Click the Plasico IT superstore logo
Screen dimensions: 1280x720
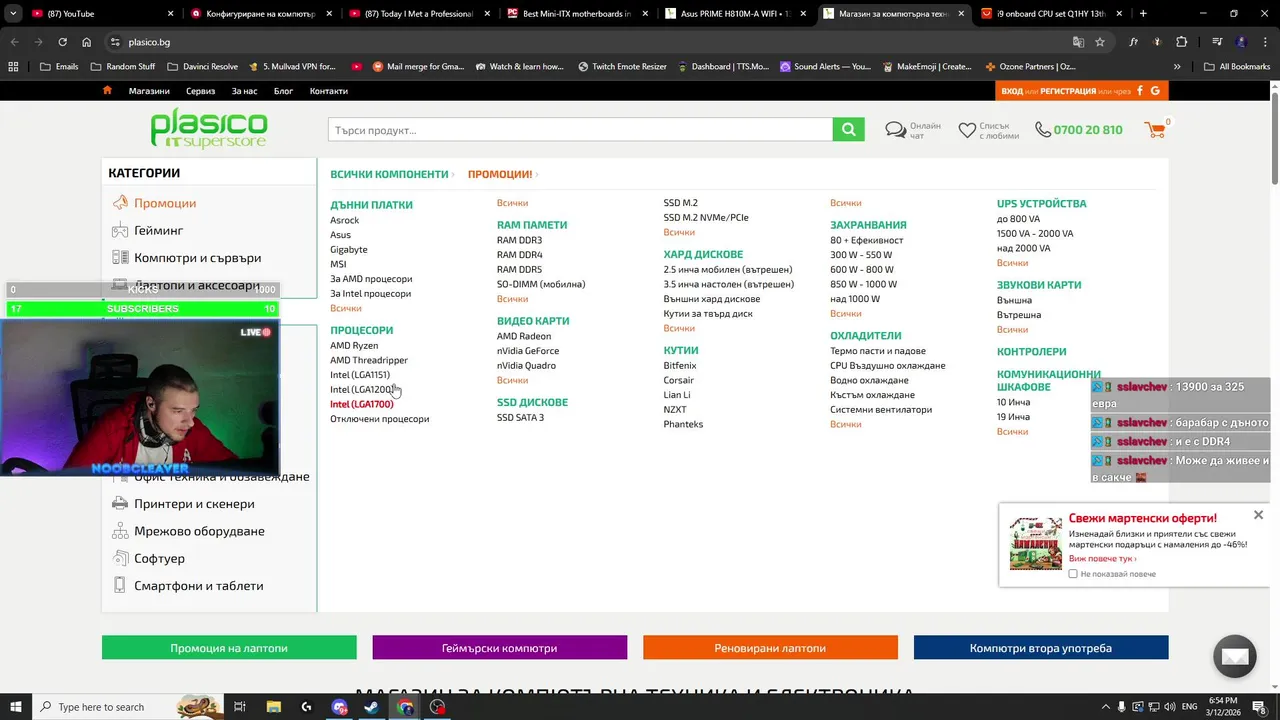point(209,128)
